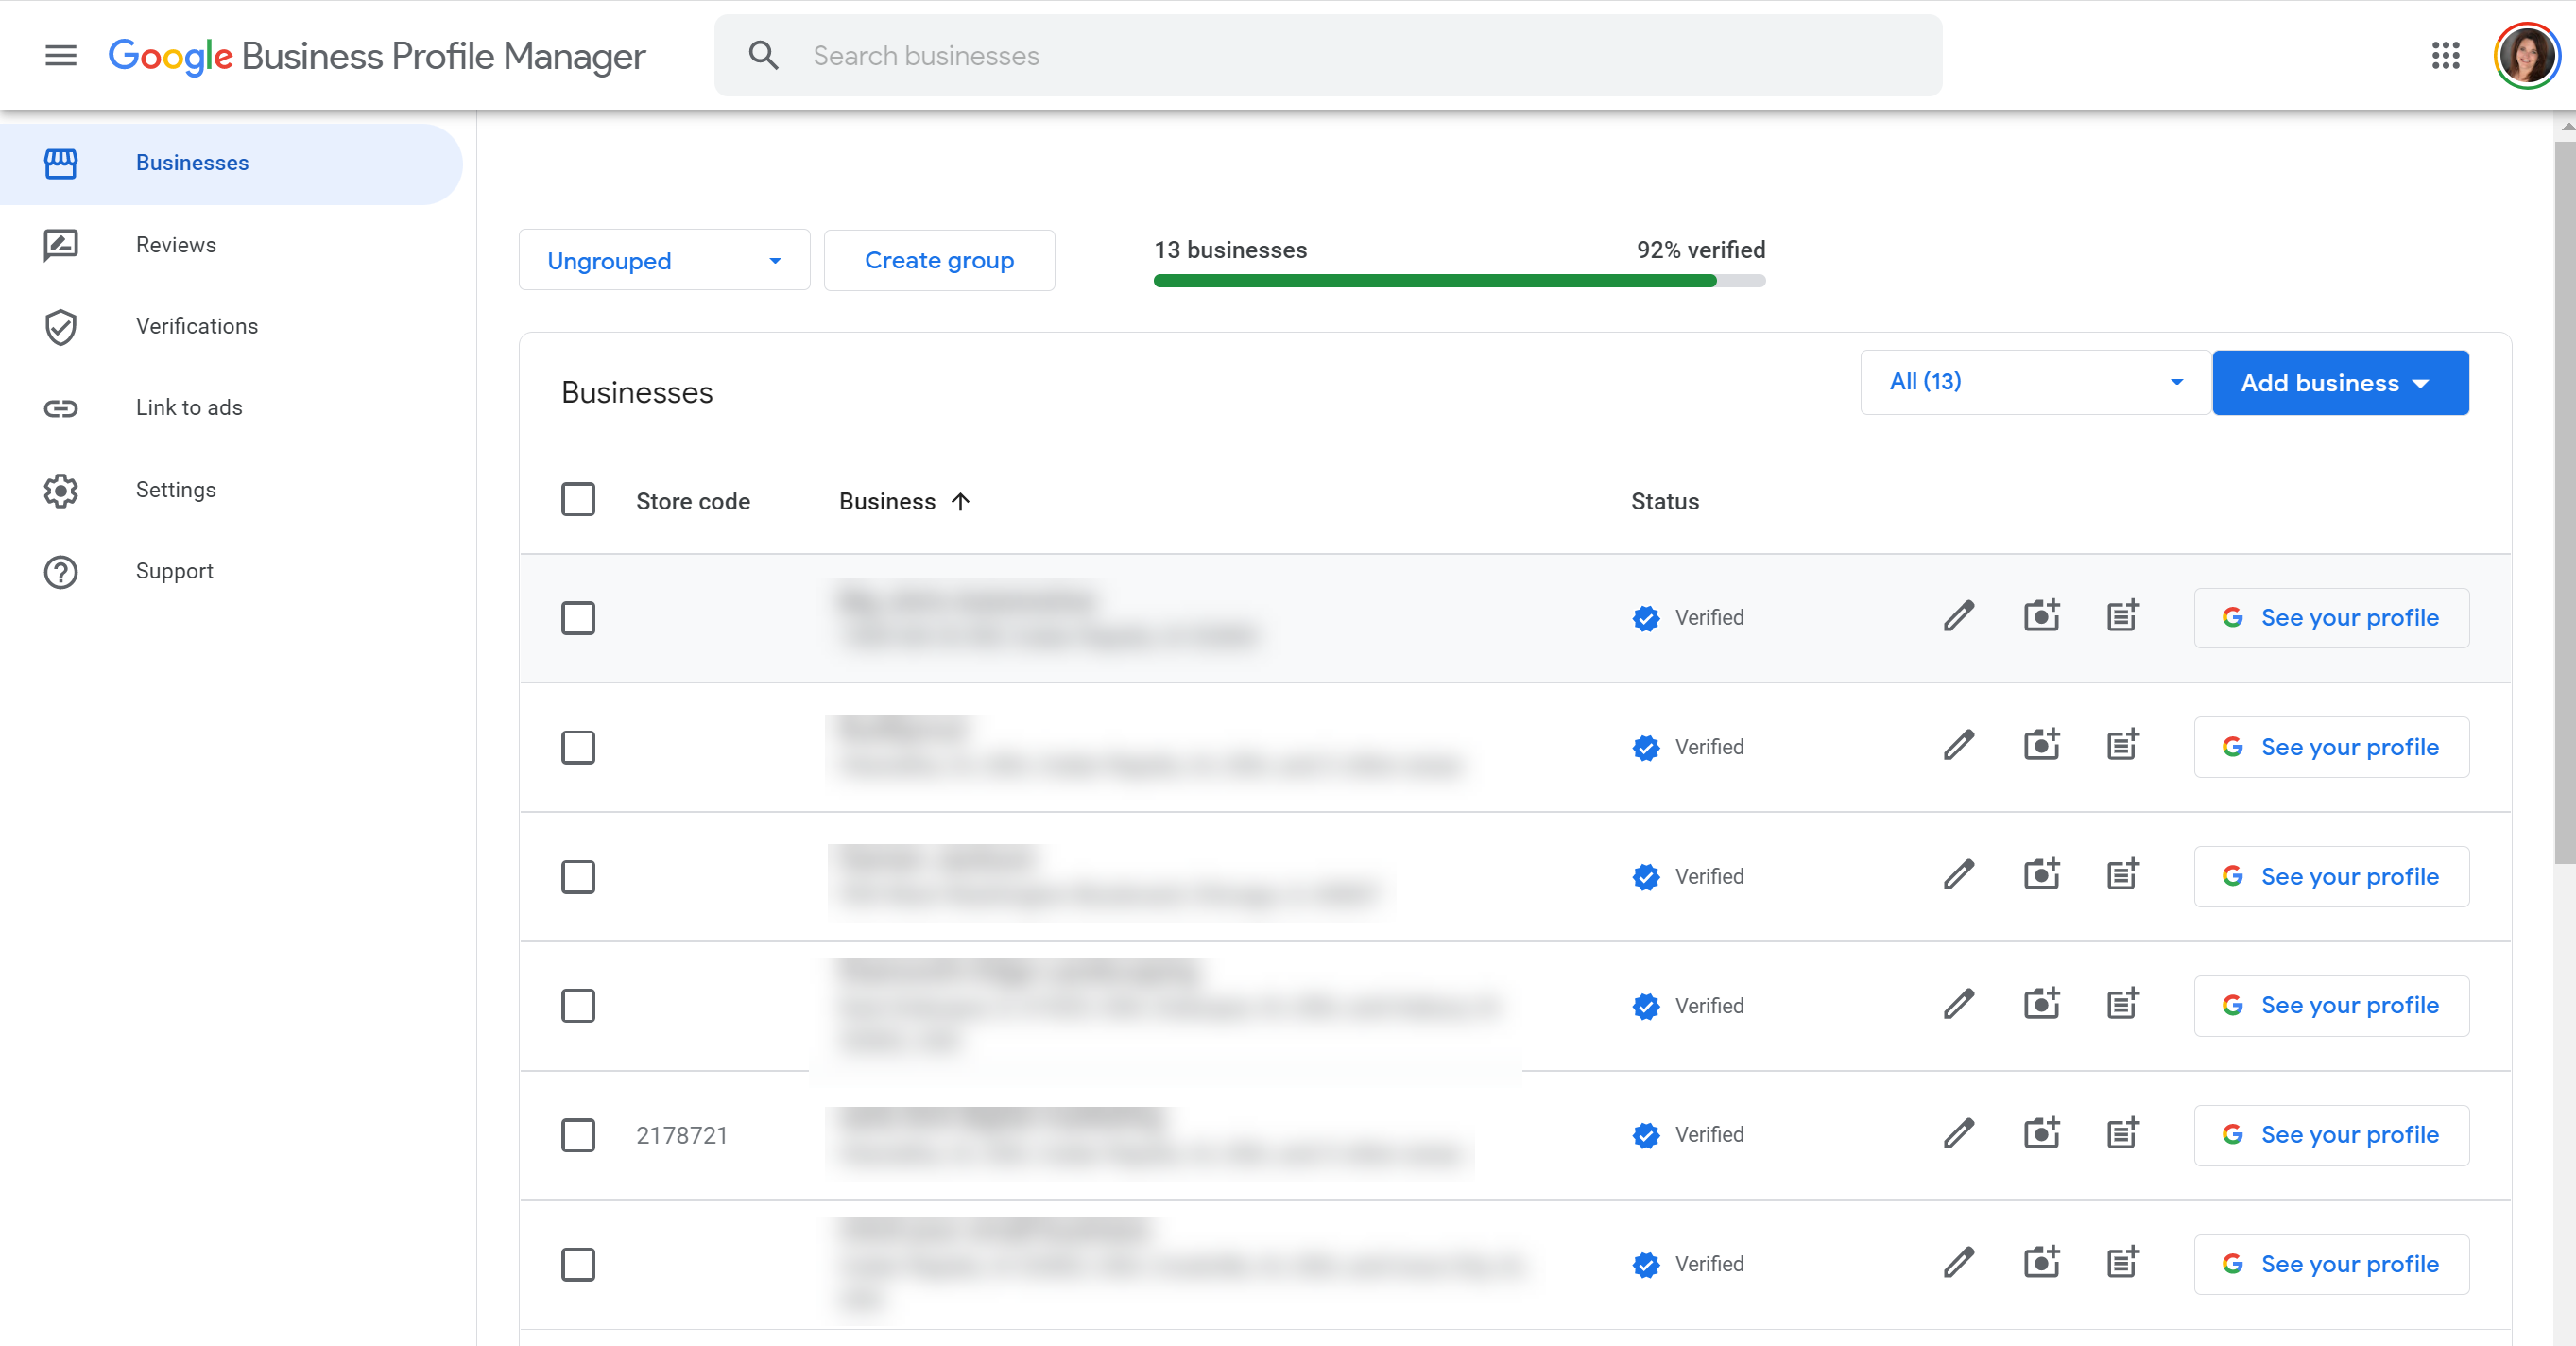Check the first business row checkbox

(x=578, y=617)
